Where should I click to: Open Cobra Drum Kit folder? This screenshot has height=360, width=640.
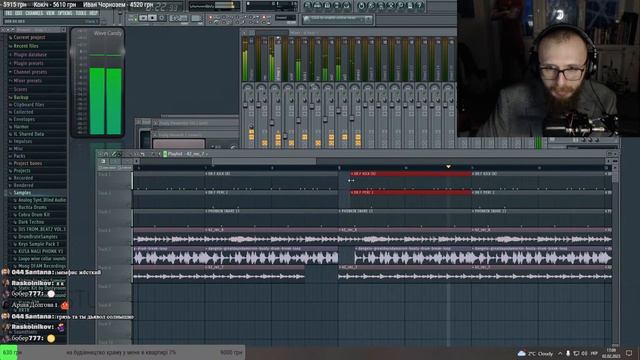33,215
